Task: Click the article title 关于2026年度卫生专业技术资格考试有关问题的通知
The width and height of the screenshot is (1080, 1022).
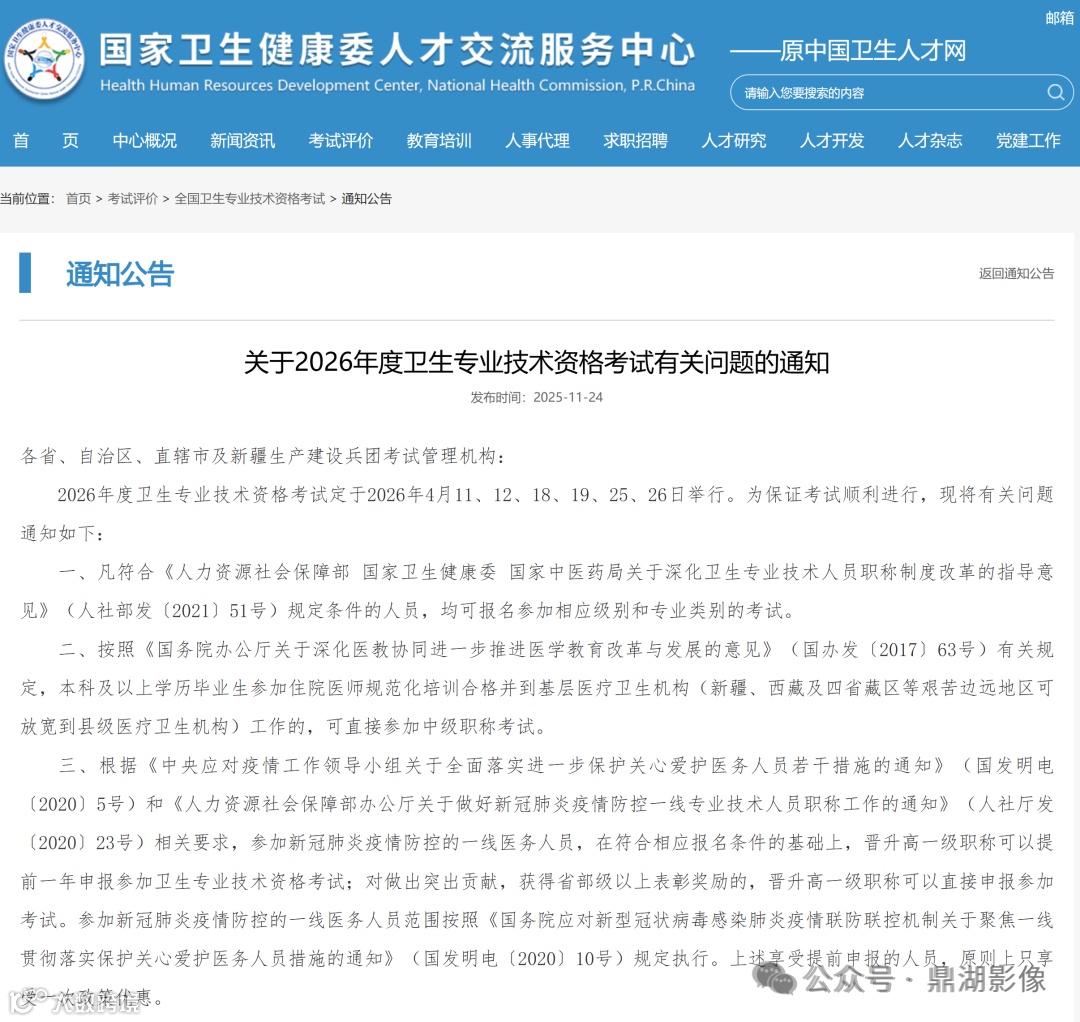Action: pos(537,362)
